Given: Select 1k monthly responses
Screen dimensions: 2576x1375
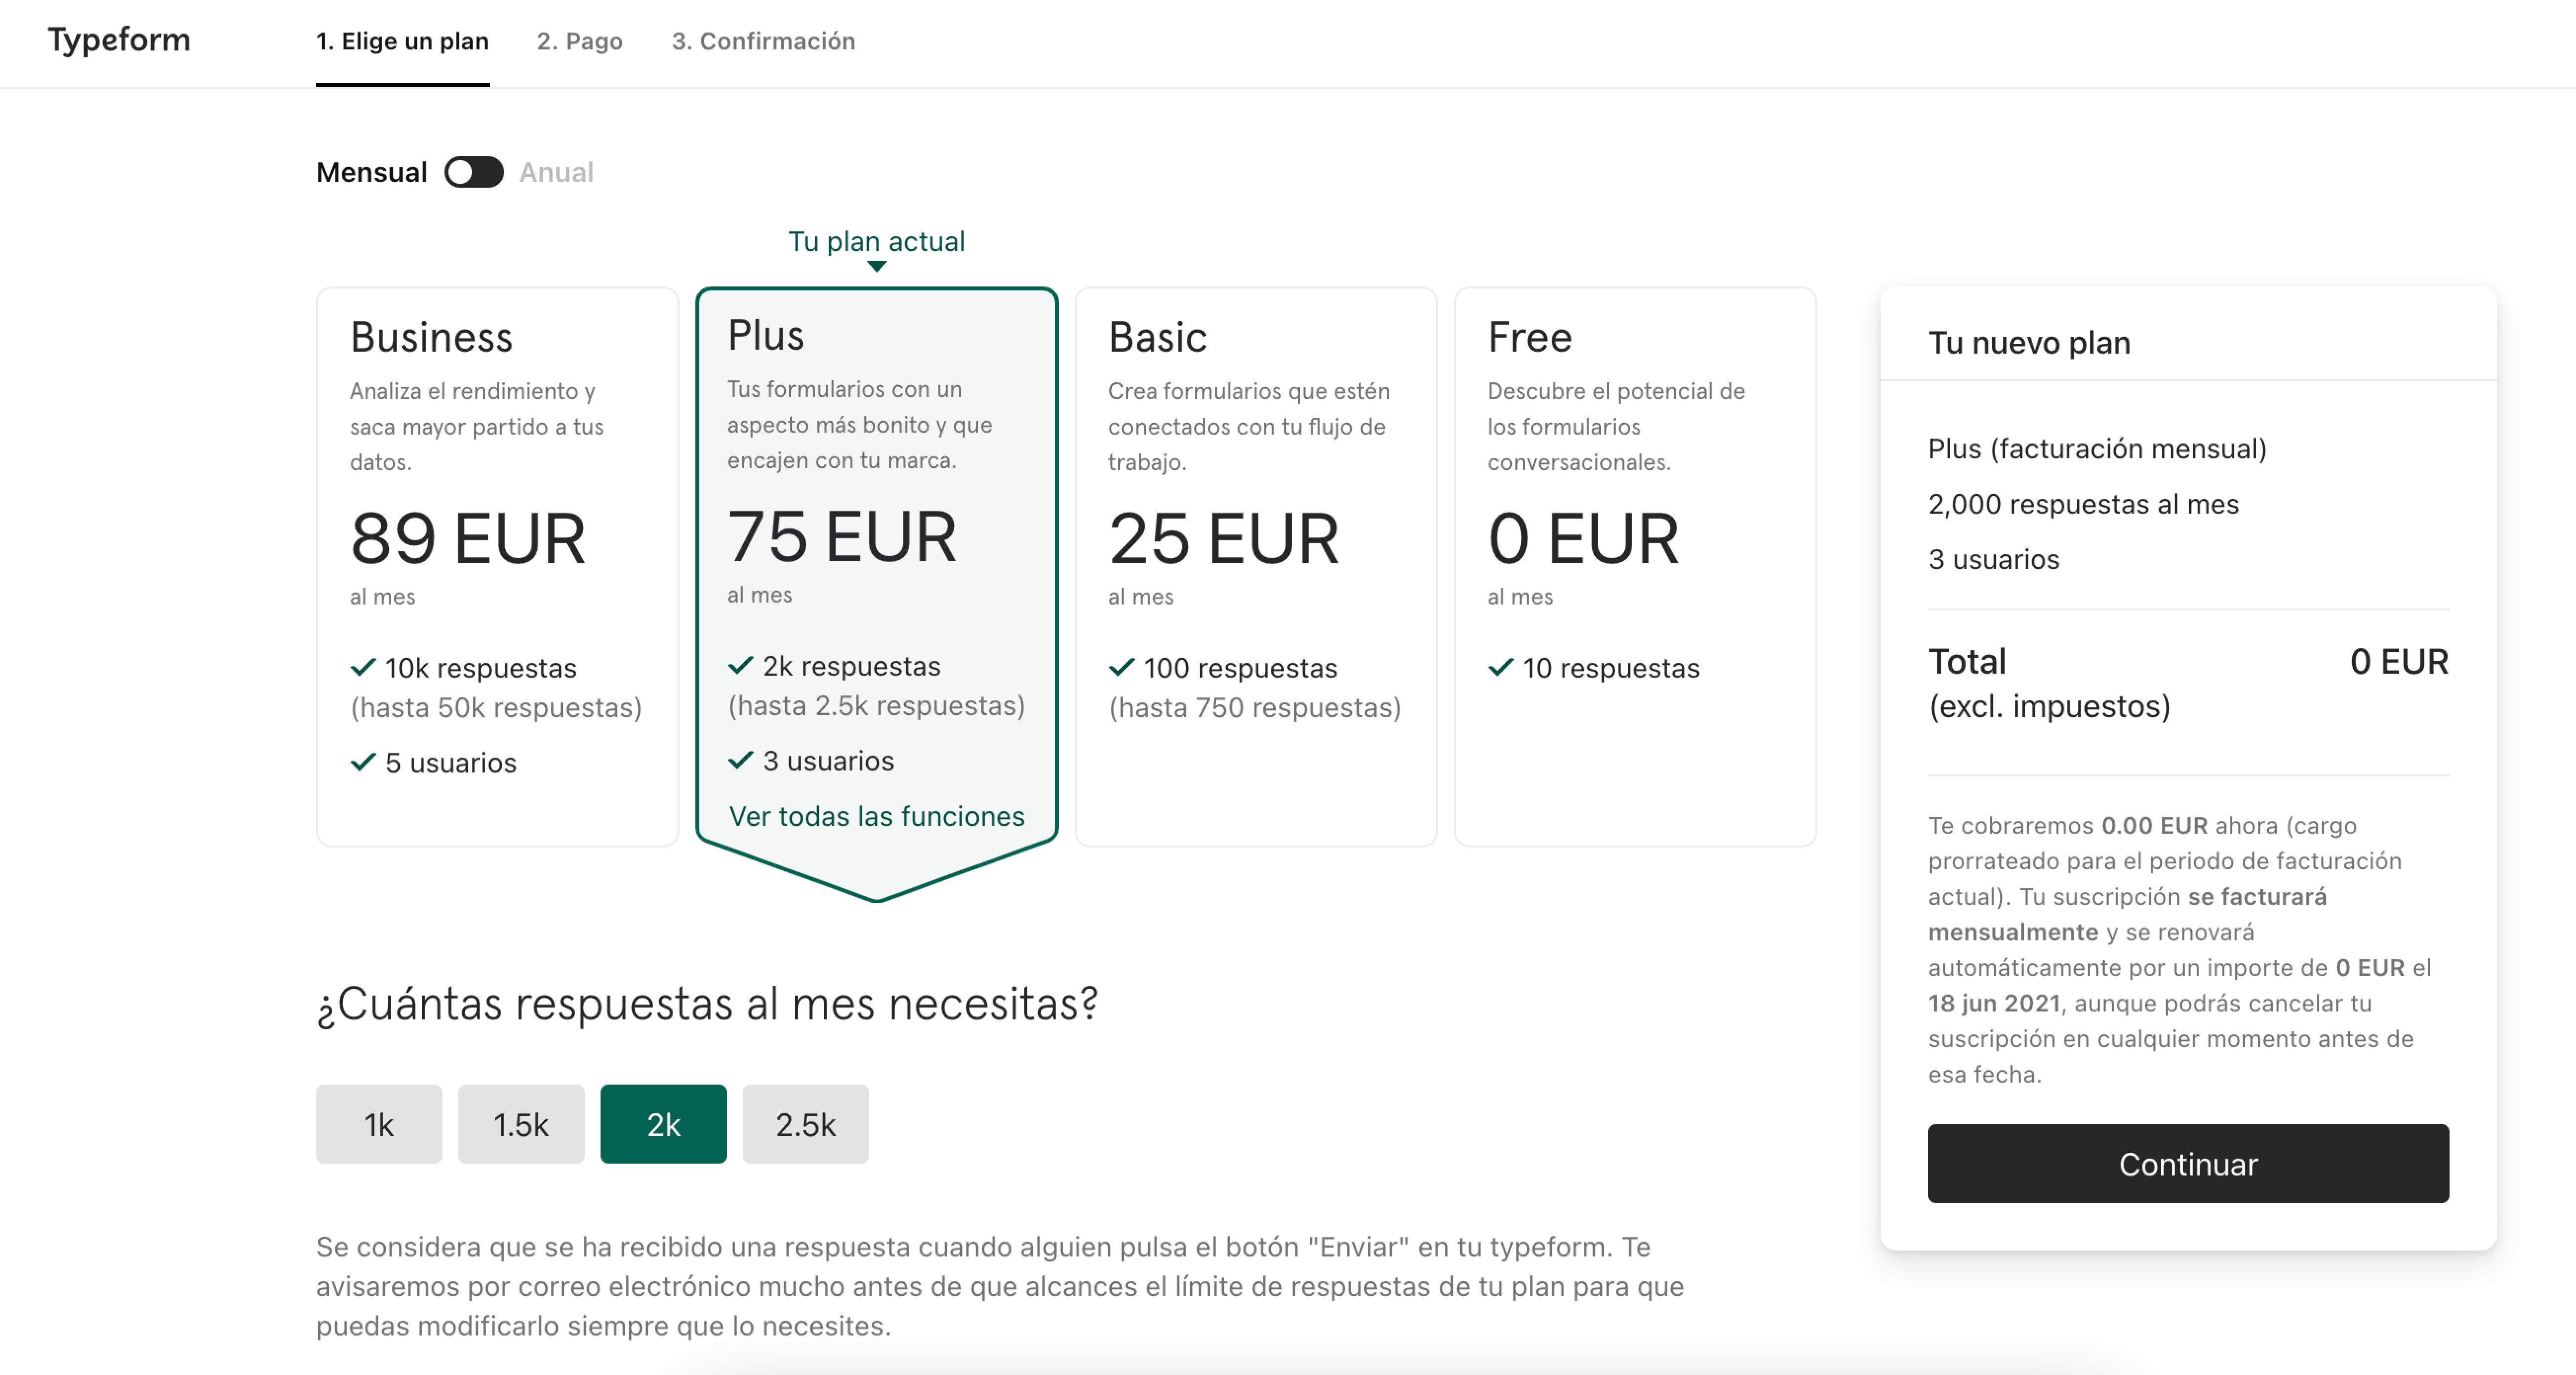Looking at the screenshot, I should click(379, 1124).
